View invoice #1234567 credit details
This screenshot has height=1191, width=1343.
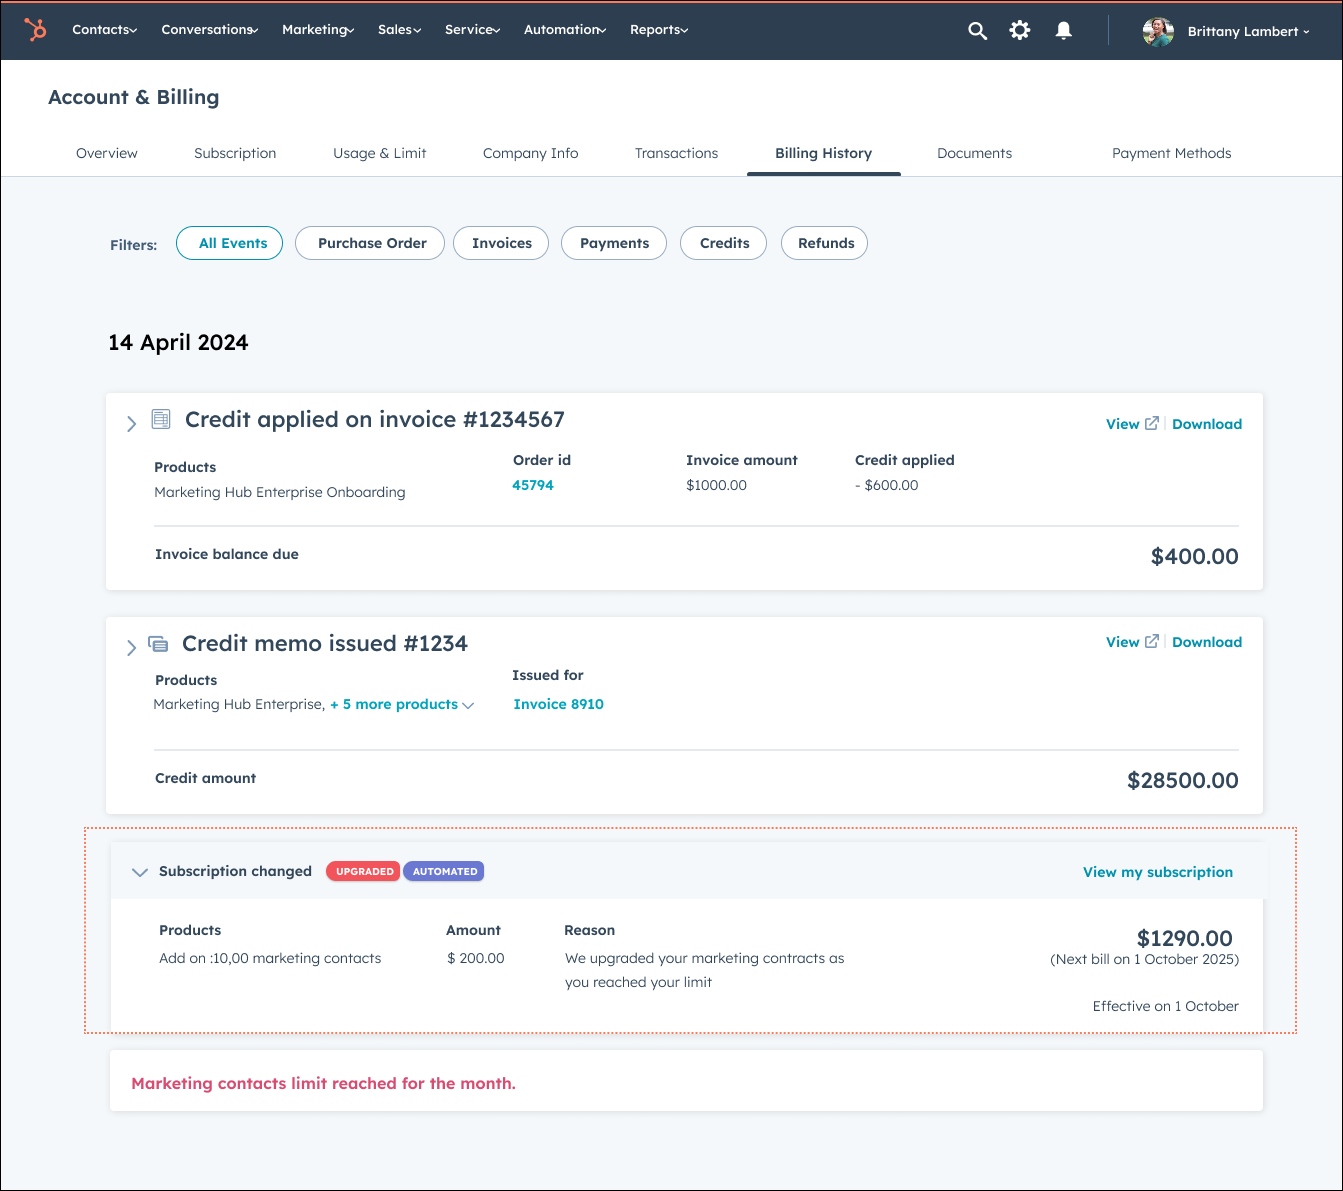pyautogui.click(x=1123, y=424)
